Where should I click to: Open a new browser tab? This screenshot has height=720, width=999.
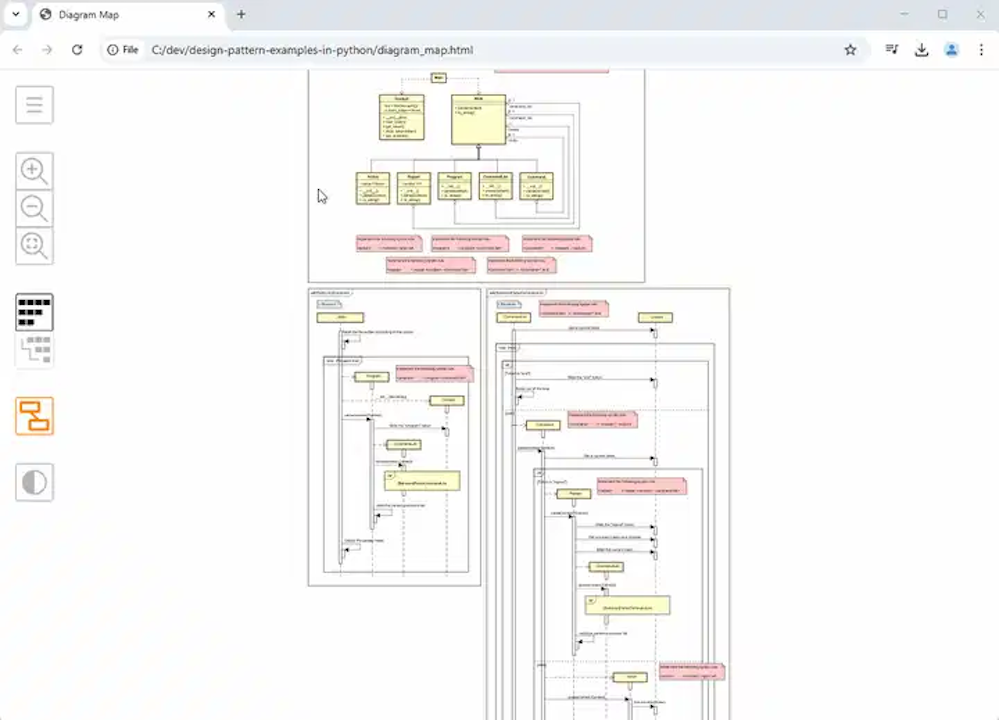tap(241, 14)
